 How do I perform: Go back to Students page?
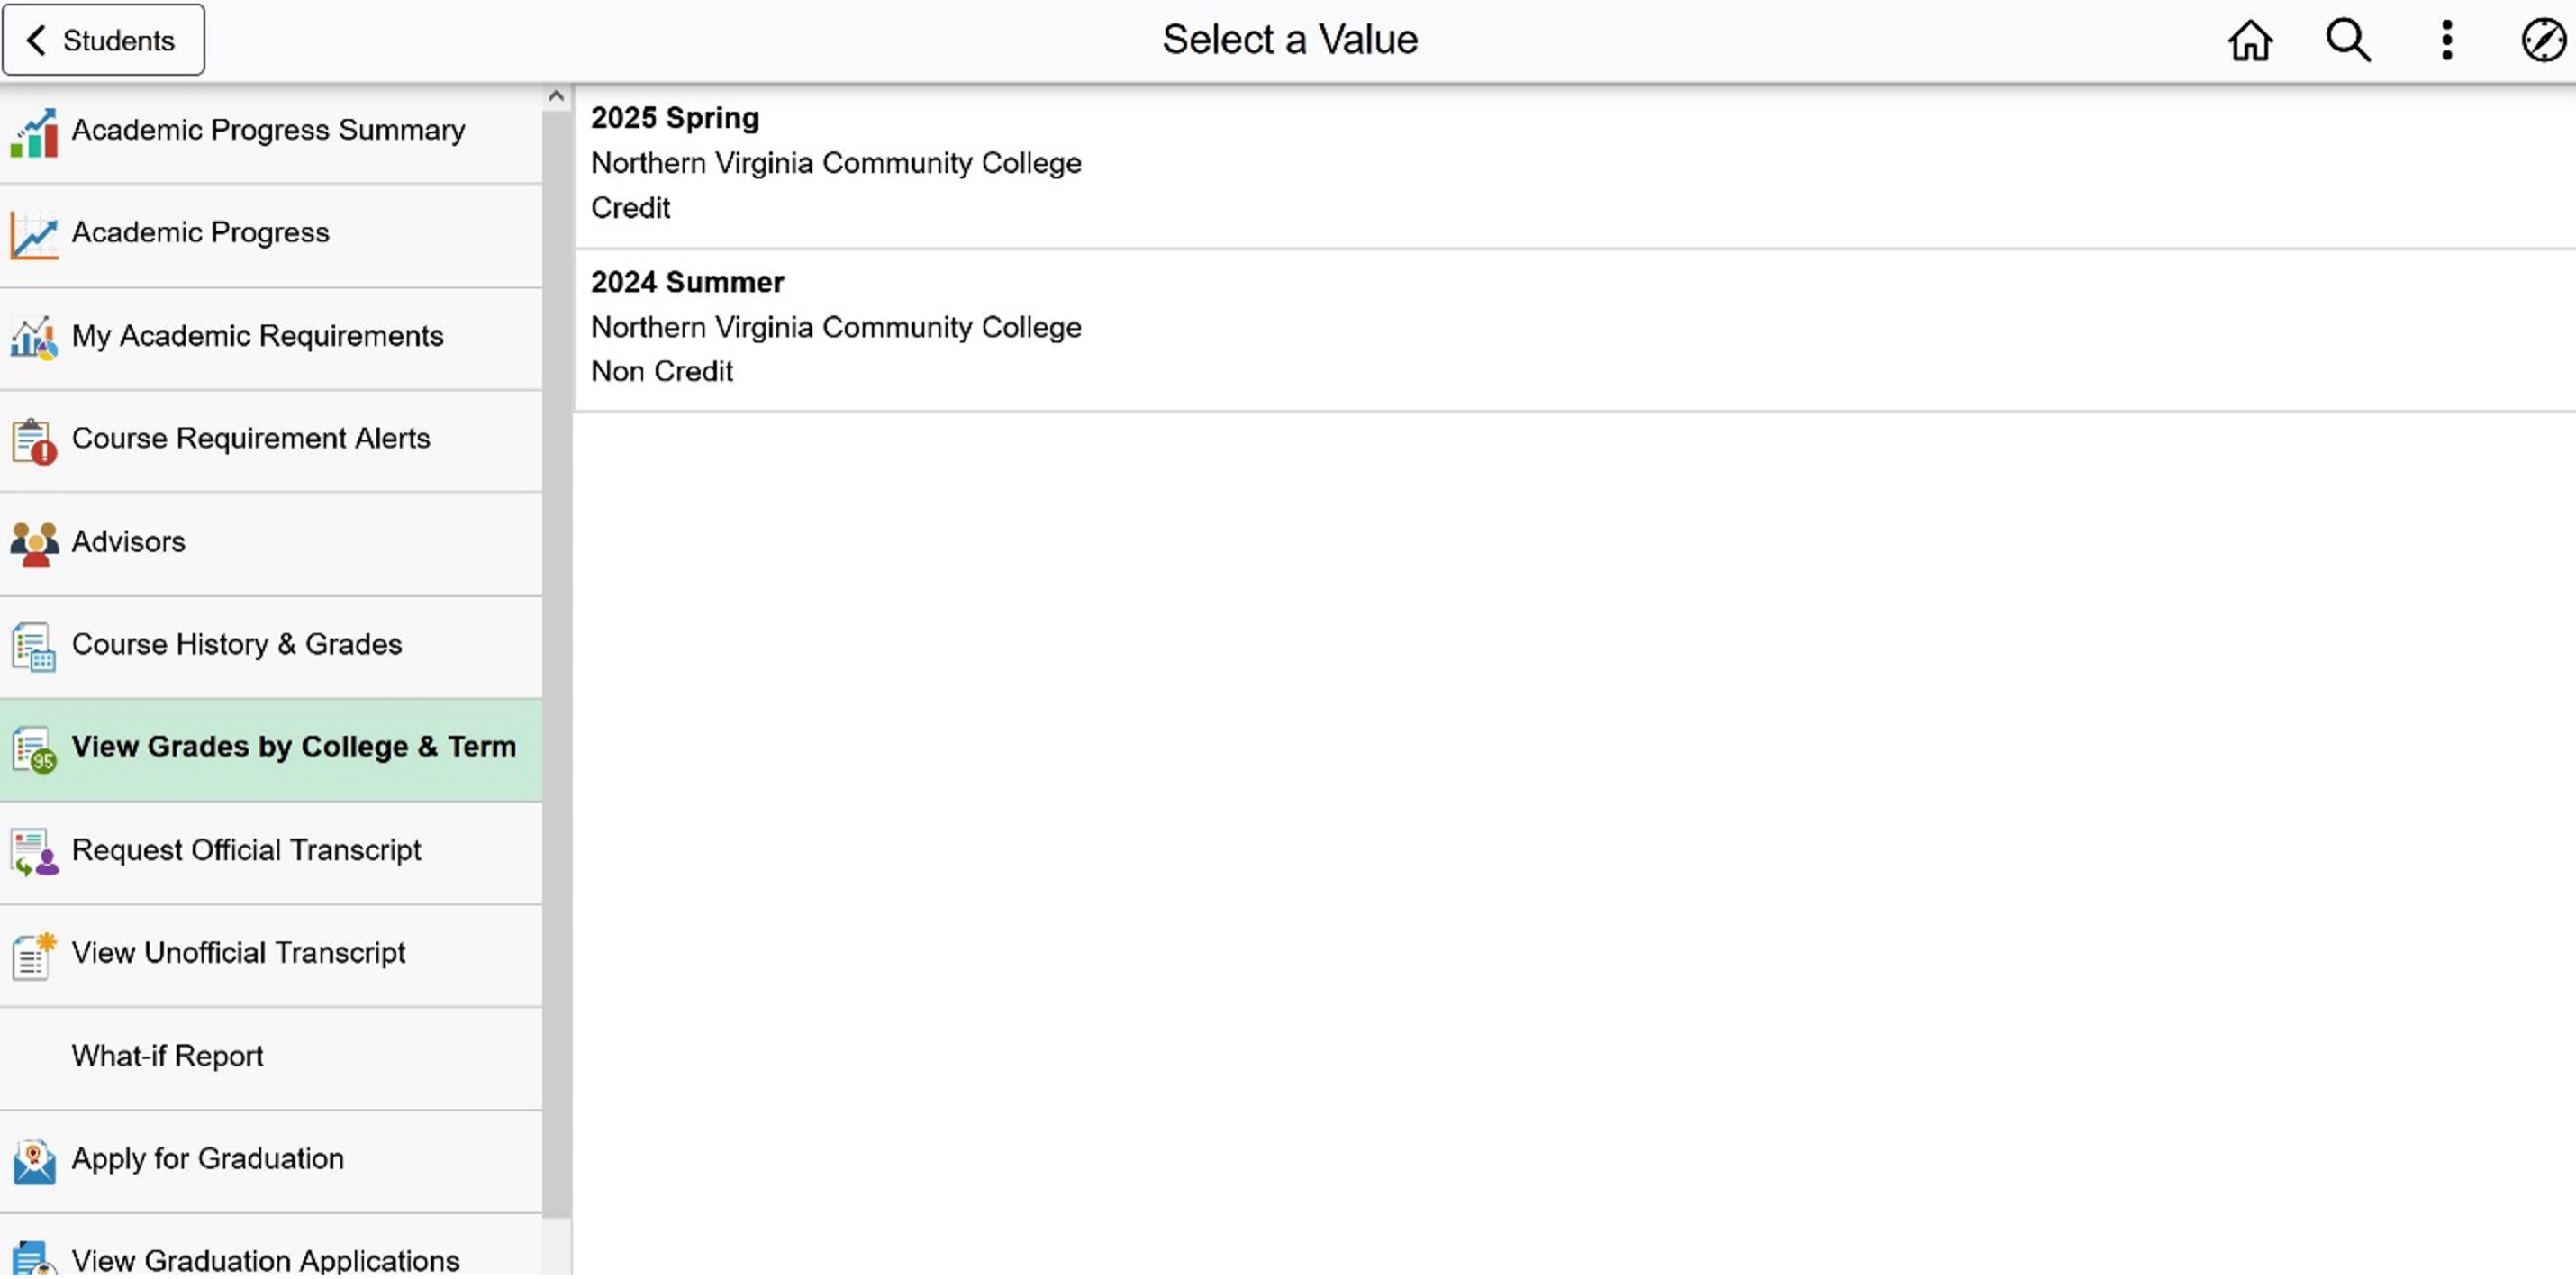[103, 40]
